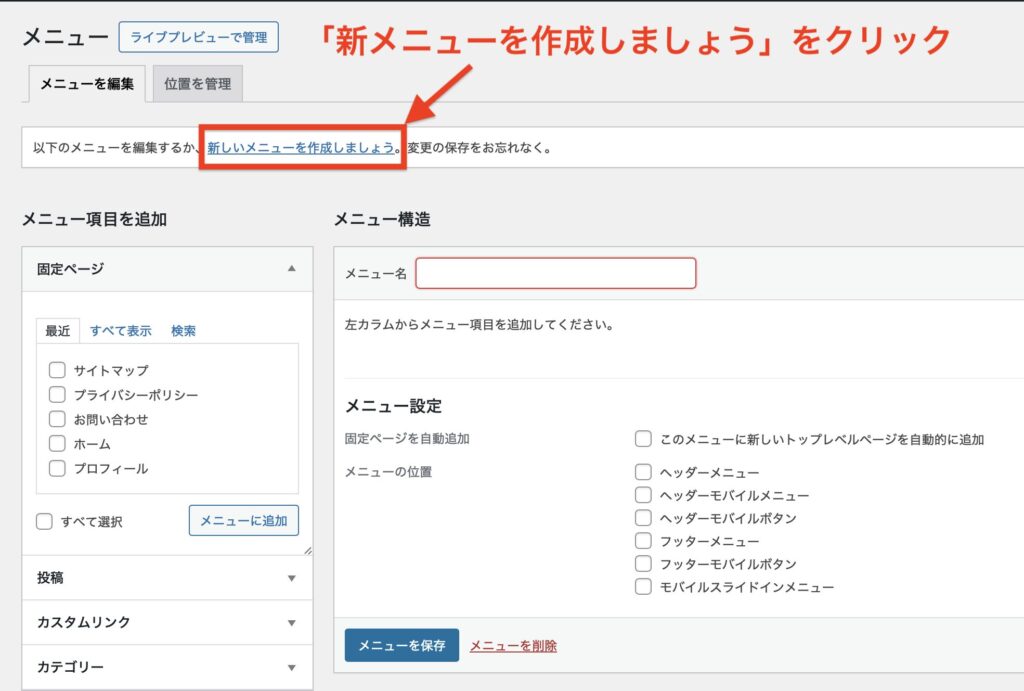Viewport: 1024px width, 691px height.
Task: Click the メニューを削除 link
Action: (513, 646)
